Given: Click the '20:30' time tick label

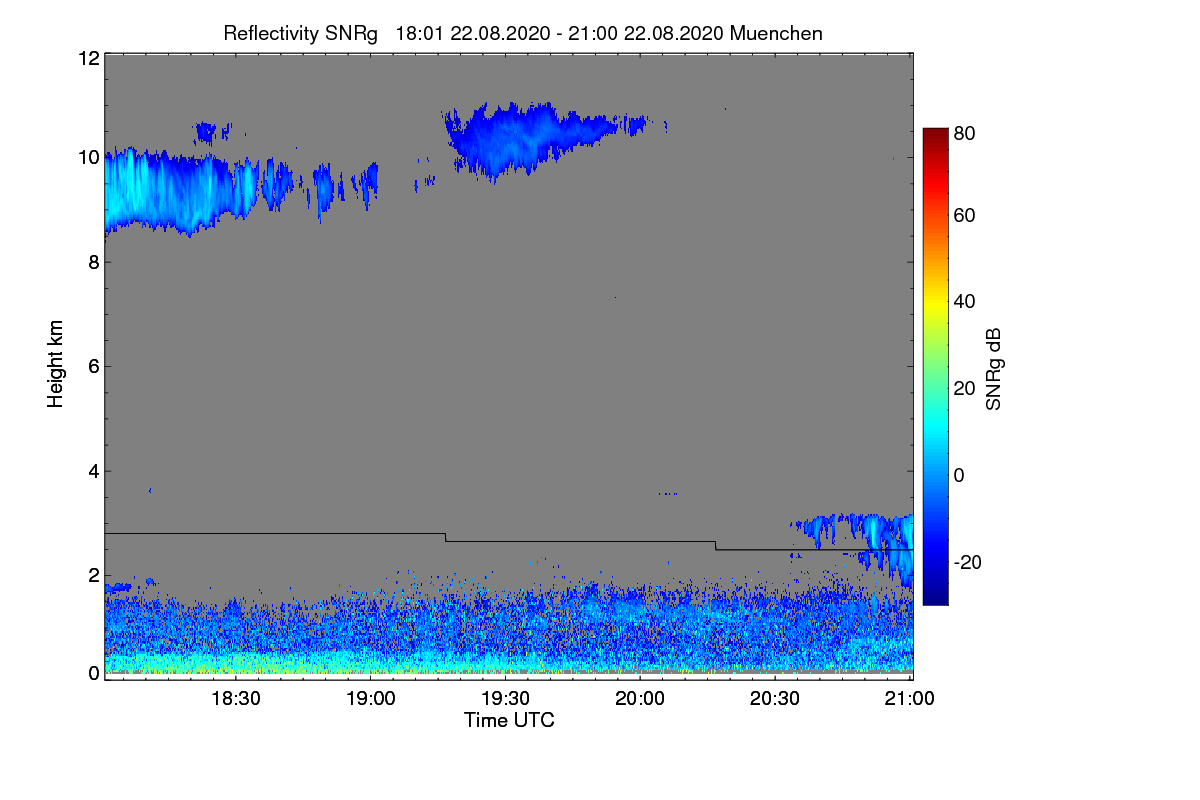Looking at the screenshot, I should (774, 698).
